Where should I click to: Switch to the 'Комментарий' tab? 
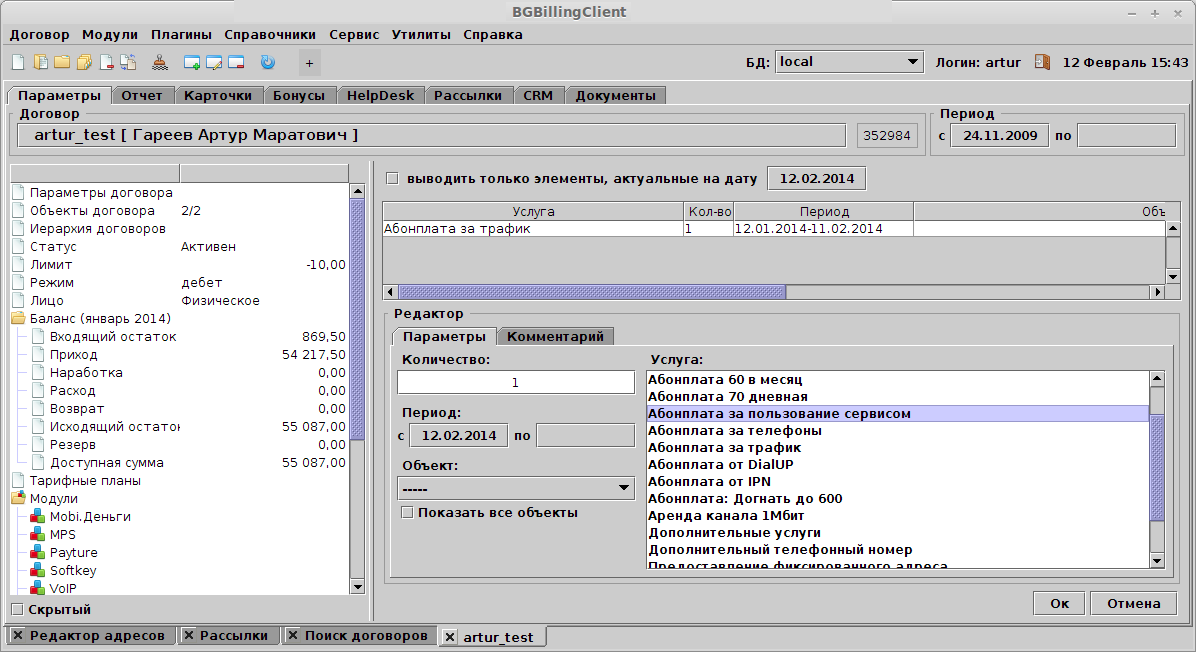tap(555, 337)
